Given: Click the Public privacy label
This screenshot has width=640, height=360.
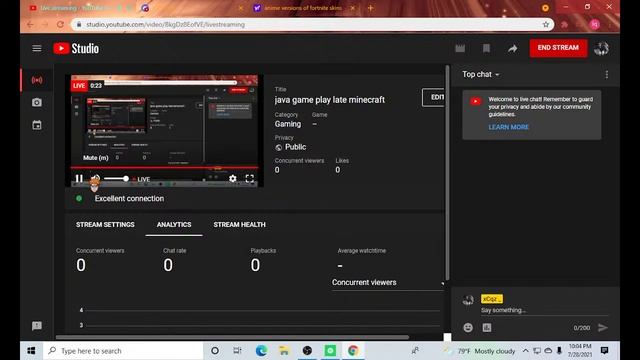Looking at the screenshot, I should (x=296, y=147).
